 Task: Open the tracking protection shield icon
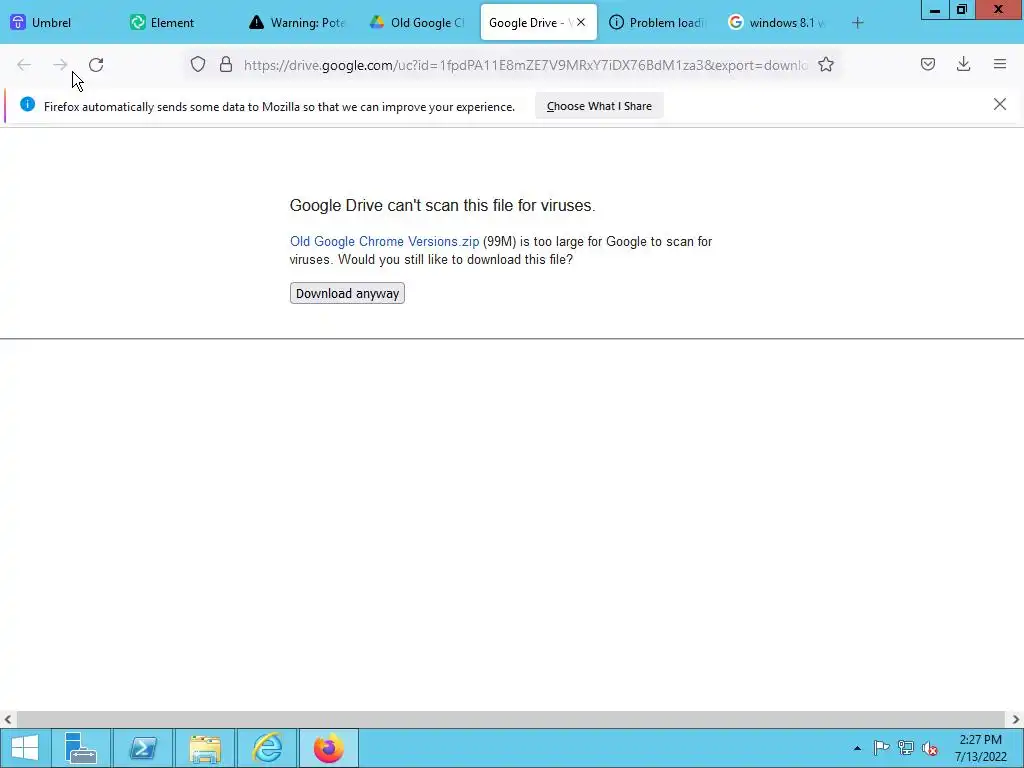tap(198, 64)
